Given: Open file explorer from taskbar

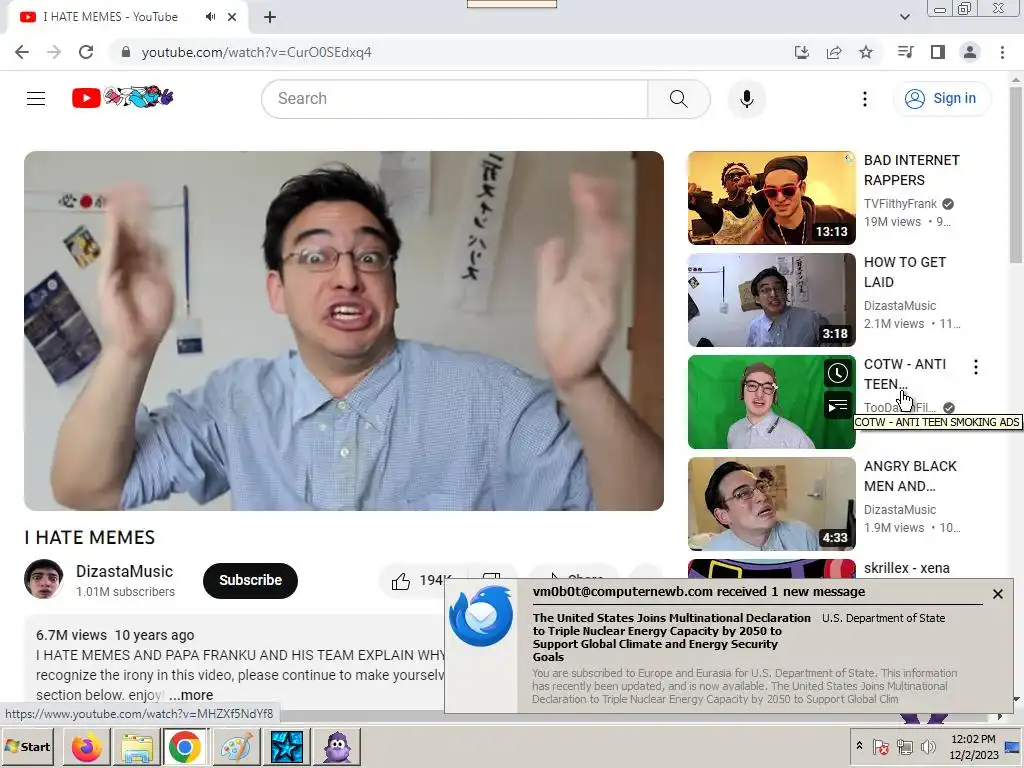Looking at the screenshot, I should point(136,746).
